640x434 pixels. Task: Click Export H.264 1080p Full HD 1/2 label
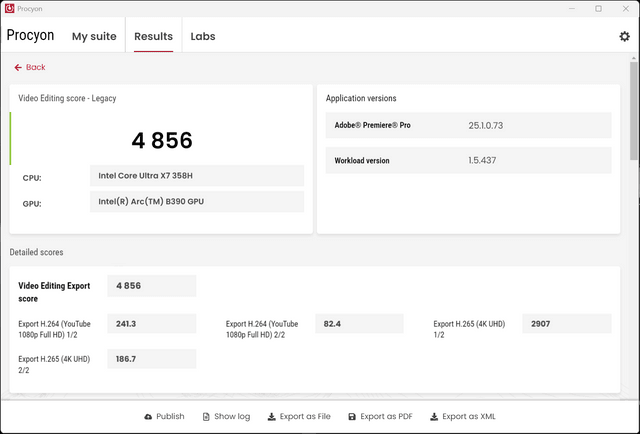click(54, 329)
